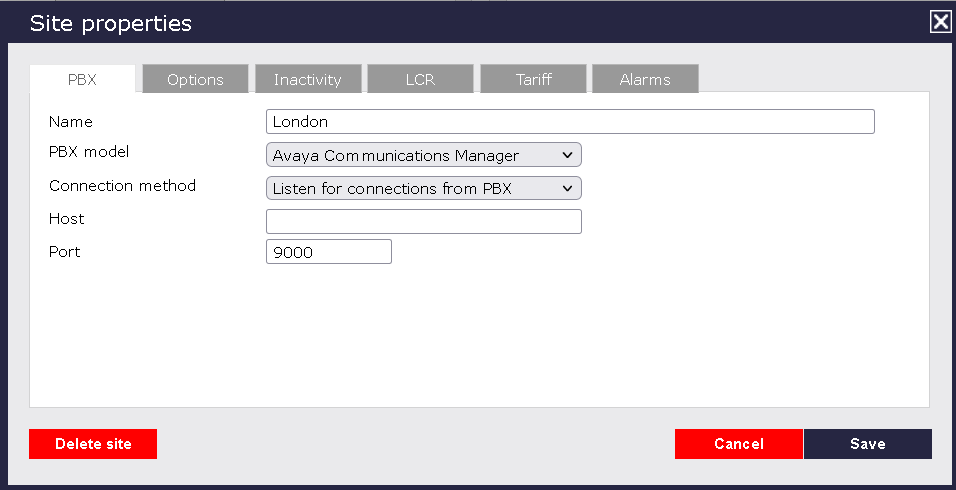Click the Name field containing London
Screen dimensions: 956x490
[570, 122]
